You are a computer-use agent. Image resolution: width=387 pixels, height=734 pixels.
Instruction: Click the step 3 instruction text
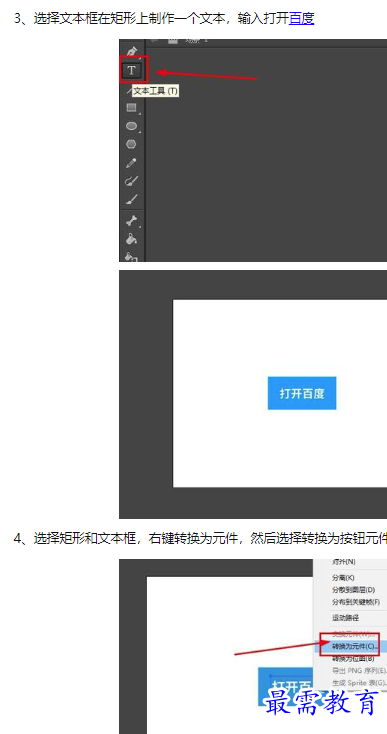coord(164,19)
